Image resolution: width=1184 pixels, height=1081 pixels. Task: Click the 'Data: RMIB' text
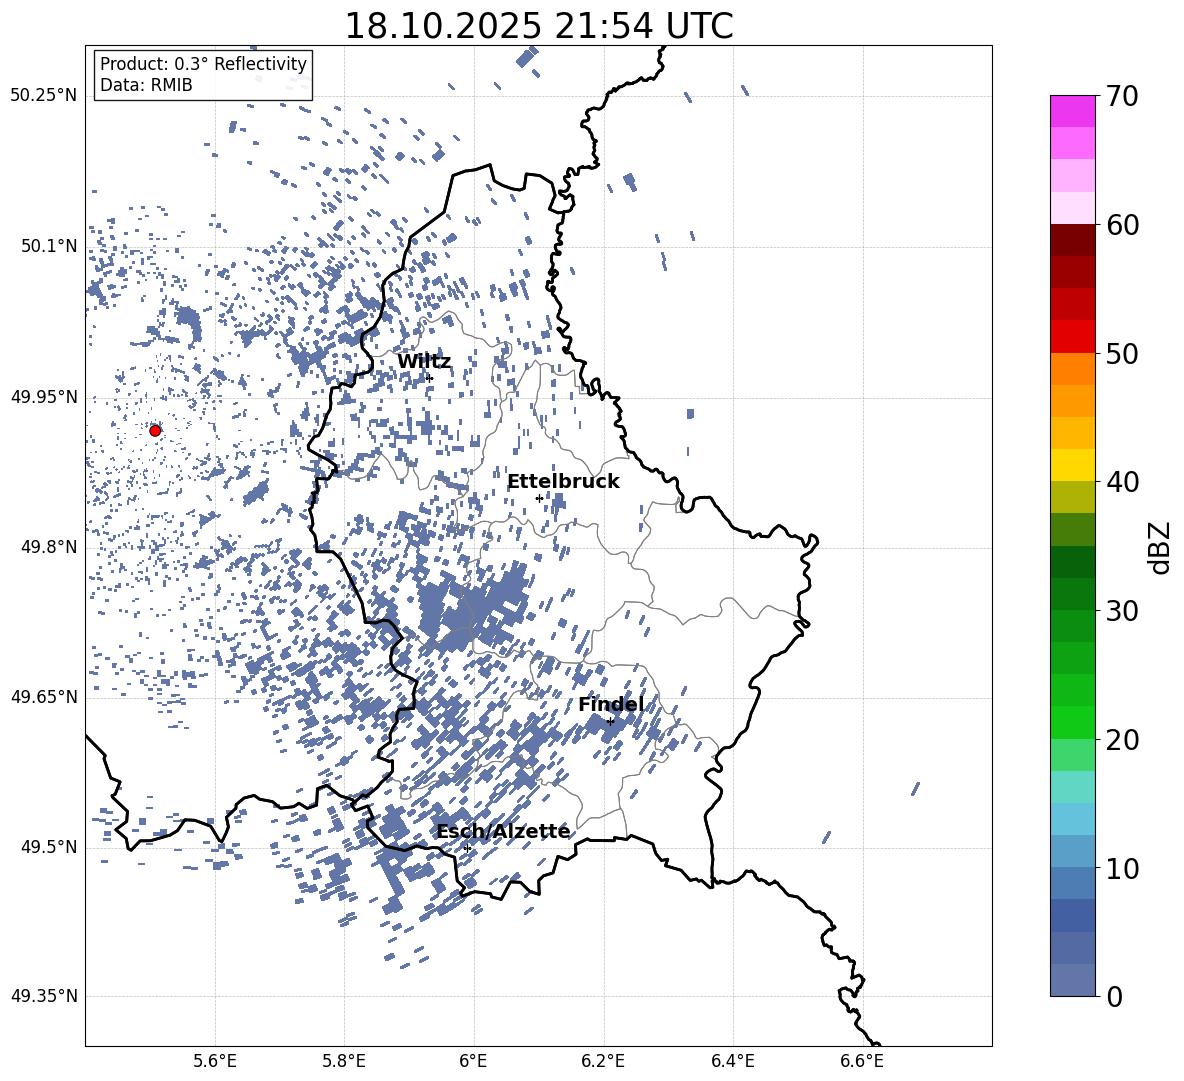tap(146, 85)
